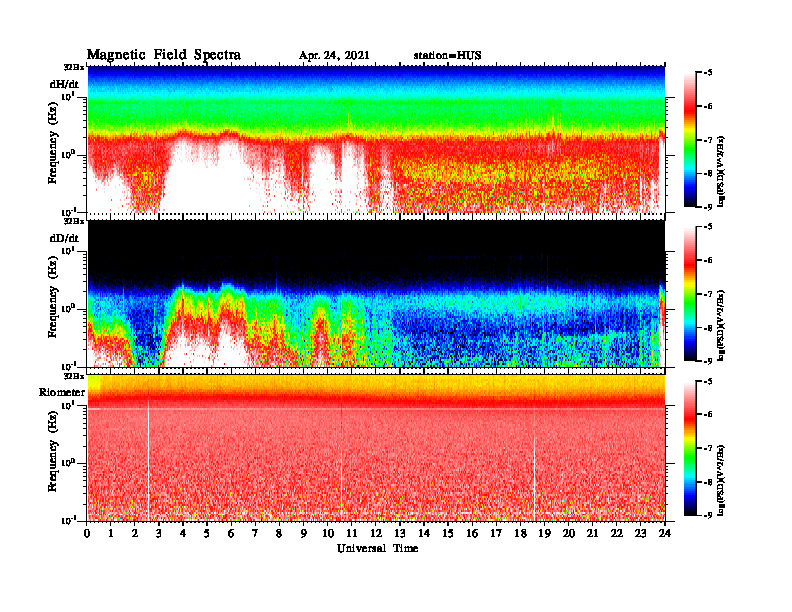Click the hour "16" tick label
This screenshot has height=612, width=792.
(x=472, y=533)
